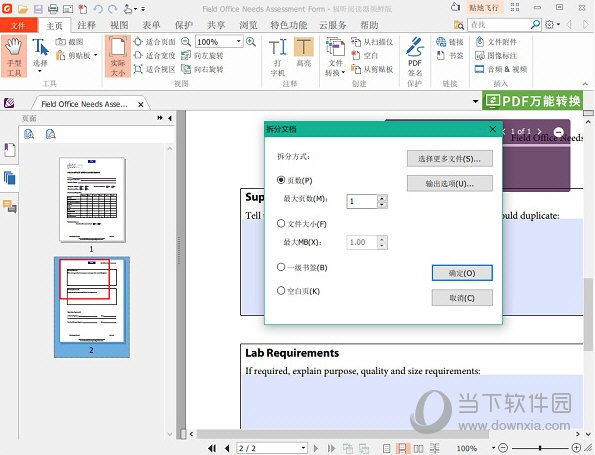Select the Hand tool
595x455 pixels.
click(14, 56)
